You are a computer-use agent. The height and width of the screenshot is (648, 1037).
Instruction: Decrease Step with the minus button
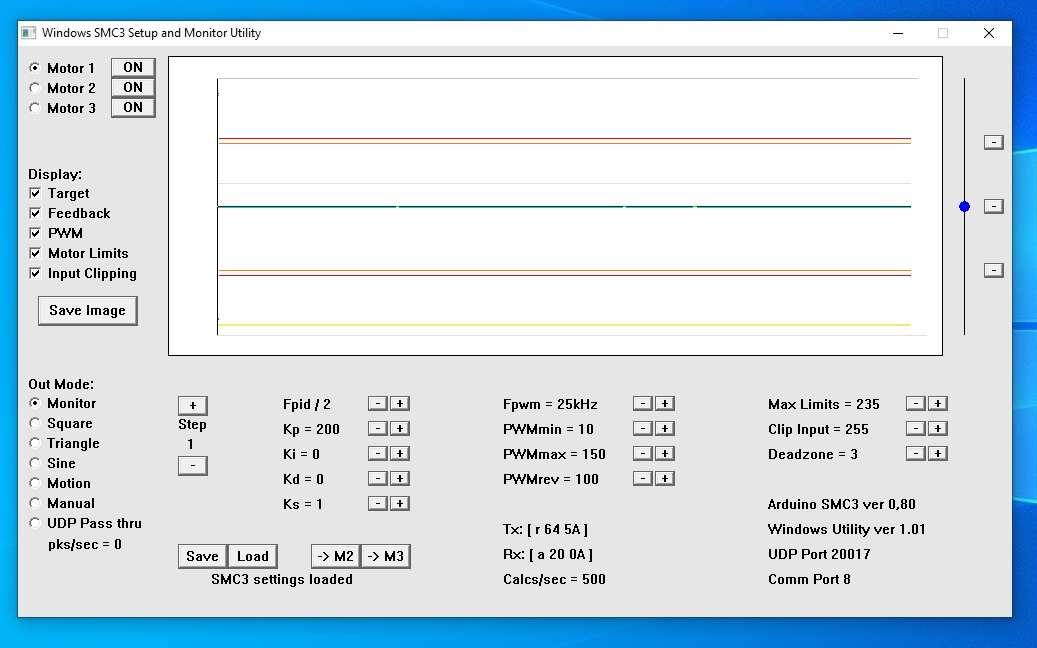pos(192,466)
